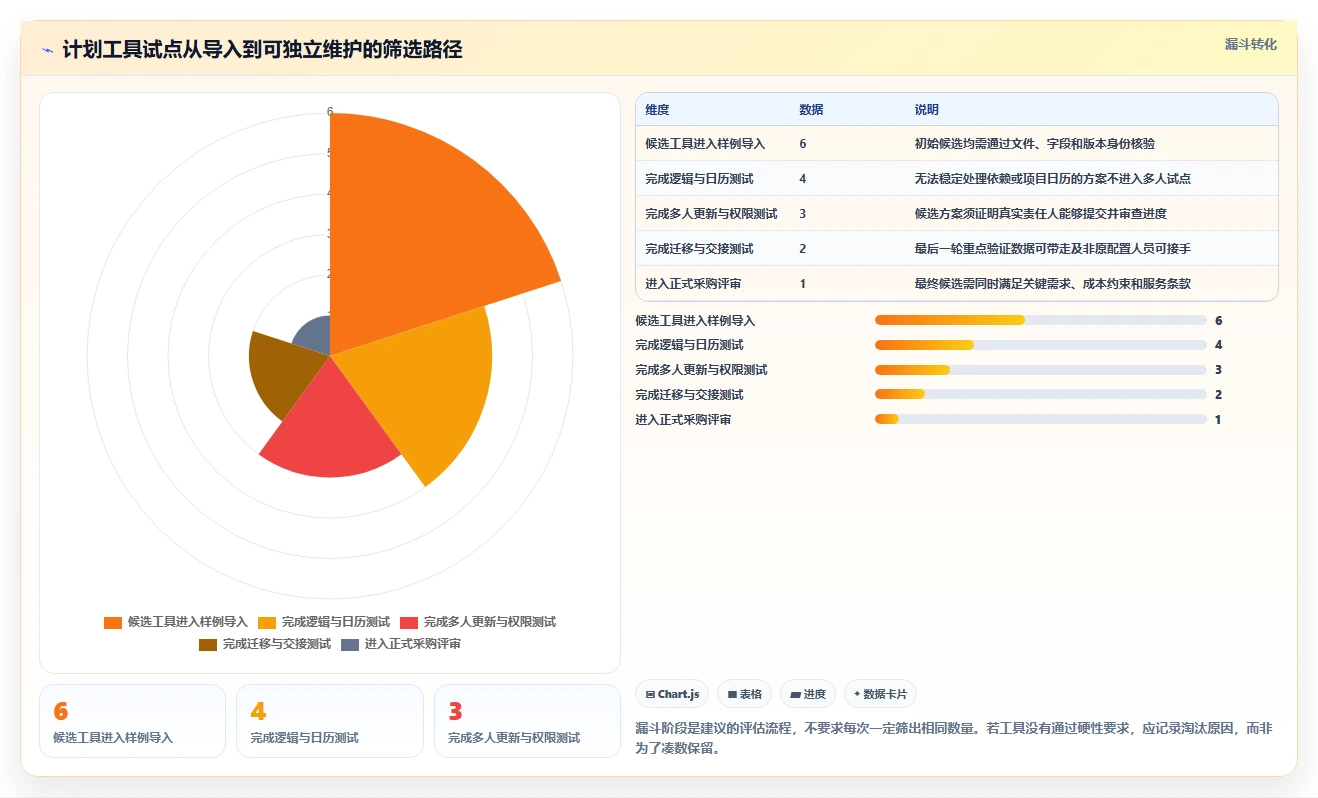Toggle yellow legend swatch 完成逻辑与日历测试

pyautogui.click(x=267, y=622)
